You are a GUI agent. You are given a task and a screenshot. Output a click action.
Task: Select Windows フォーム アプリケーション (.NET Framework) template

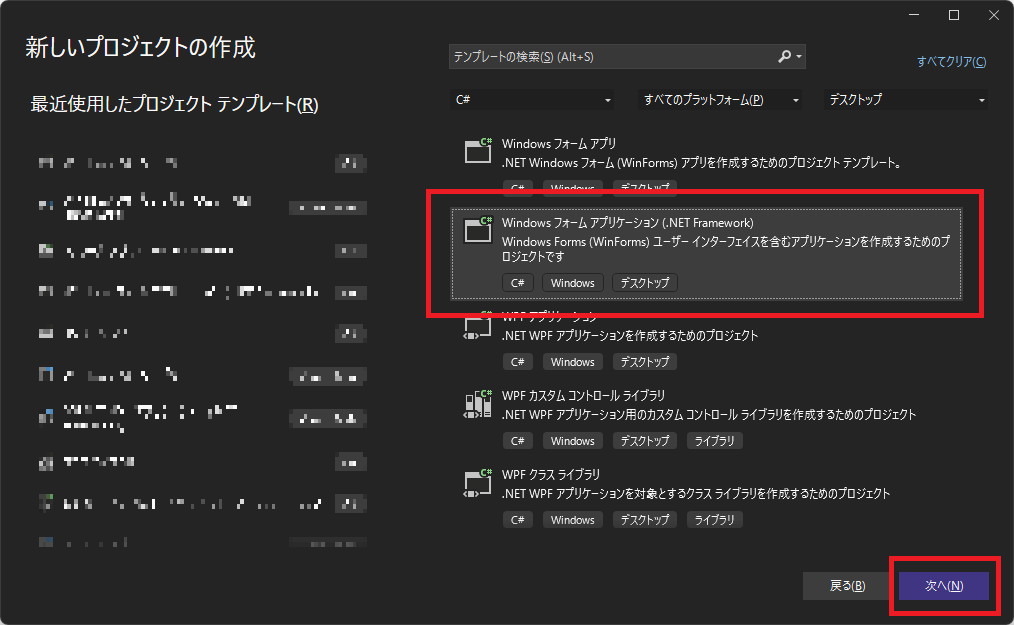pyautogui.click(x=706, y=254)
